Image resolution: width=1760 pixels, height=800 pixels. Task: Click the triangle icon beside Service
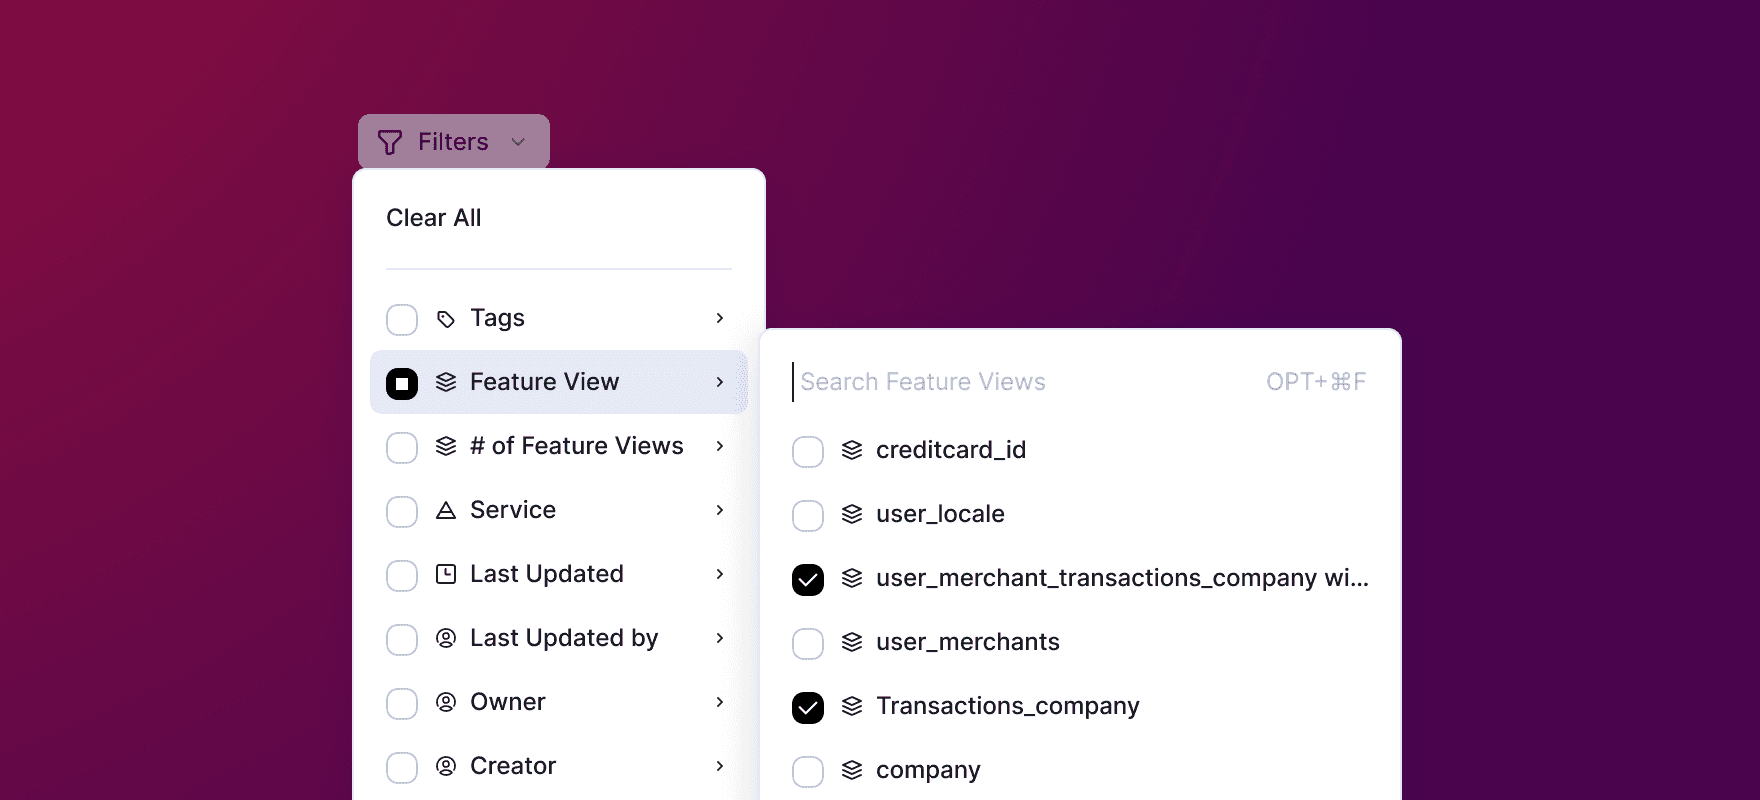pos(446,510)
